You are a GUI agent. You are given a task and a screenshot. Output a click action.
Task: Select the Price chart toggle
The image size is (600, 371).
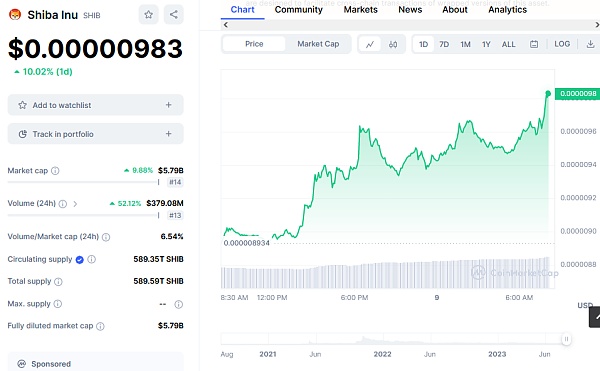(254, 44)
